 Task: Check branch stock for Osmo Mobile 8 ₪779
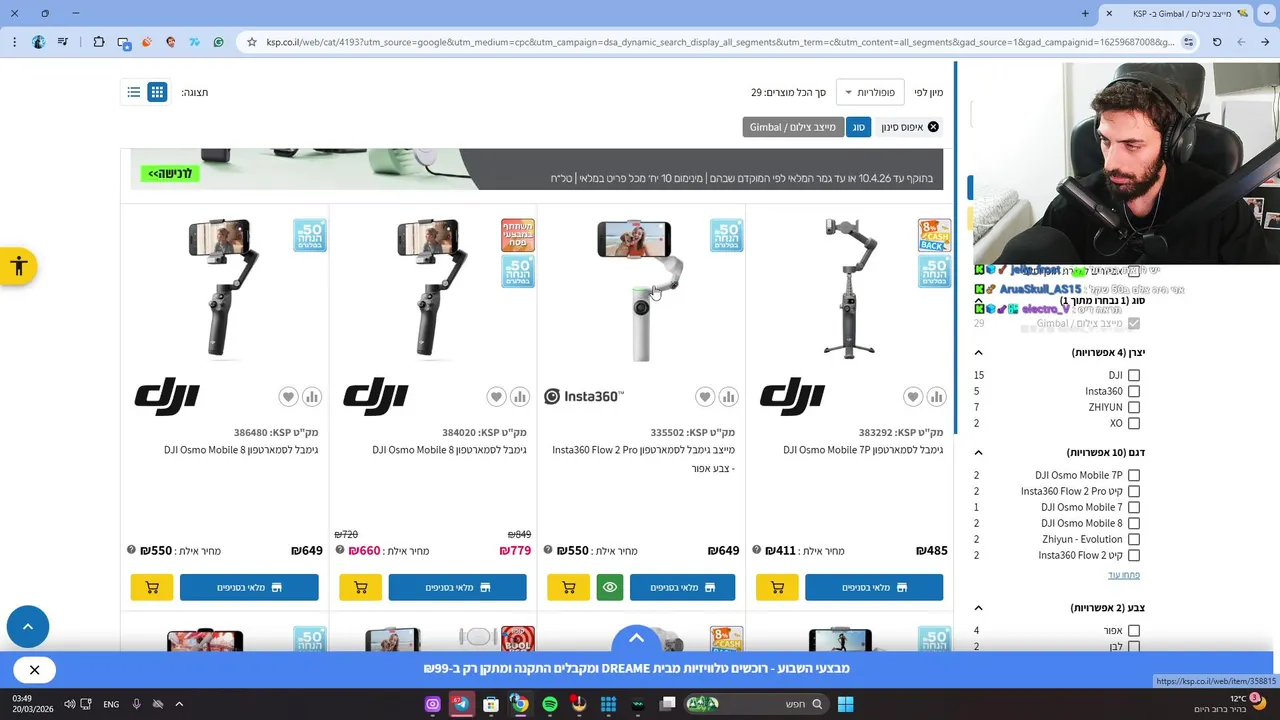(457, 587)
